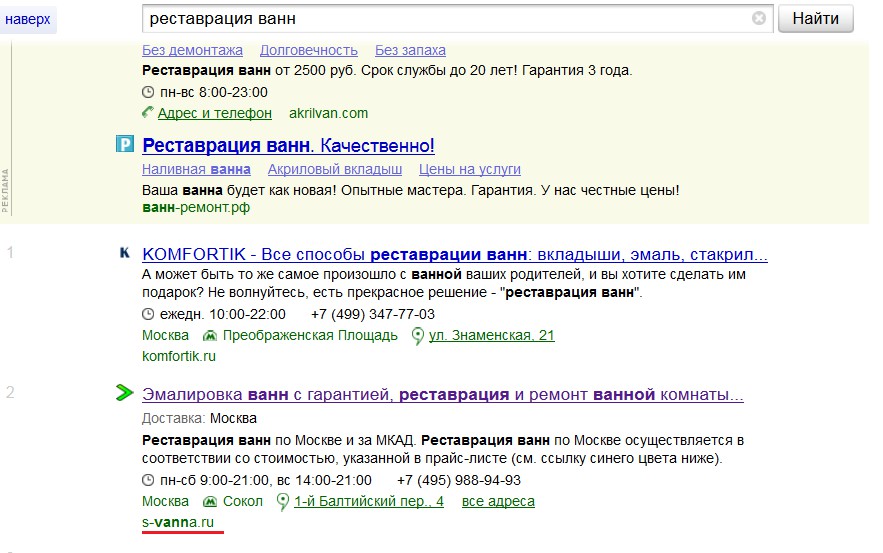Viewport: 883px width, 553px height.
Task: Clear the search field with the X icon
Action: [x=759, y=19]
